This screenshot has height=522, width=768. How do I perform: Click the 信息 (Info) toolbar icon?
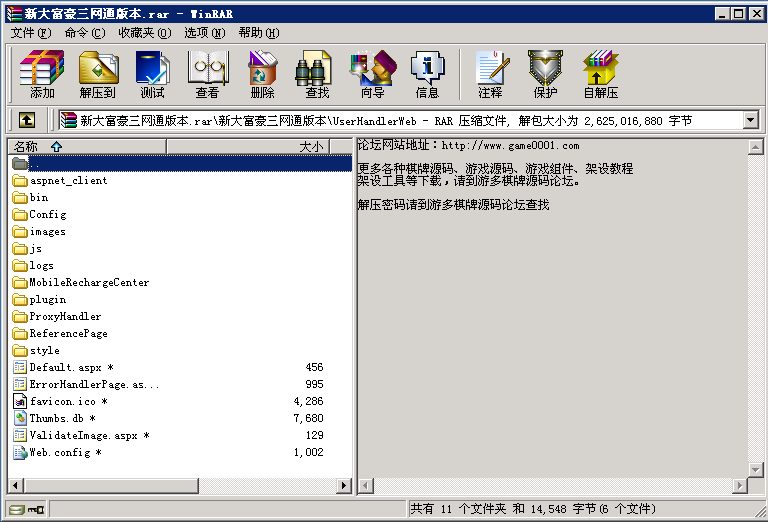click(x=427, y=74)
